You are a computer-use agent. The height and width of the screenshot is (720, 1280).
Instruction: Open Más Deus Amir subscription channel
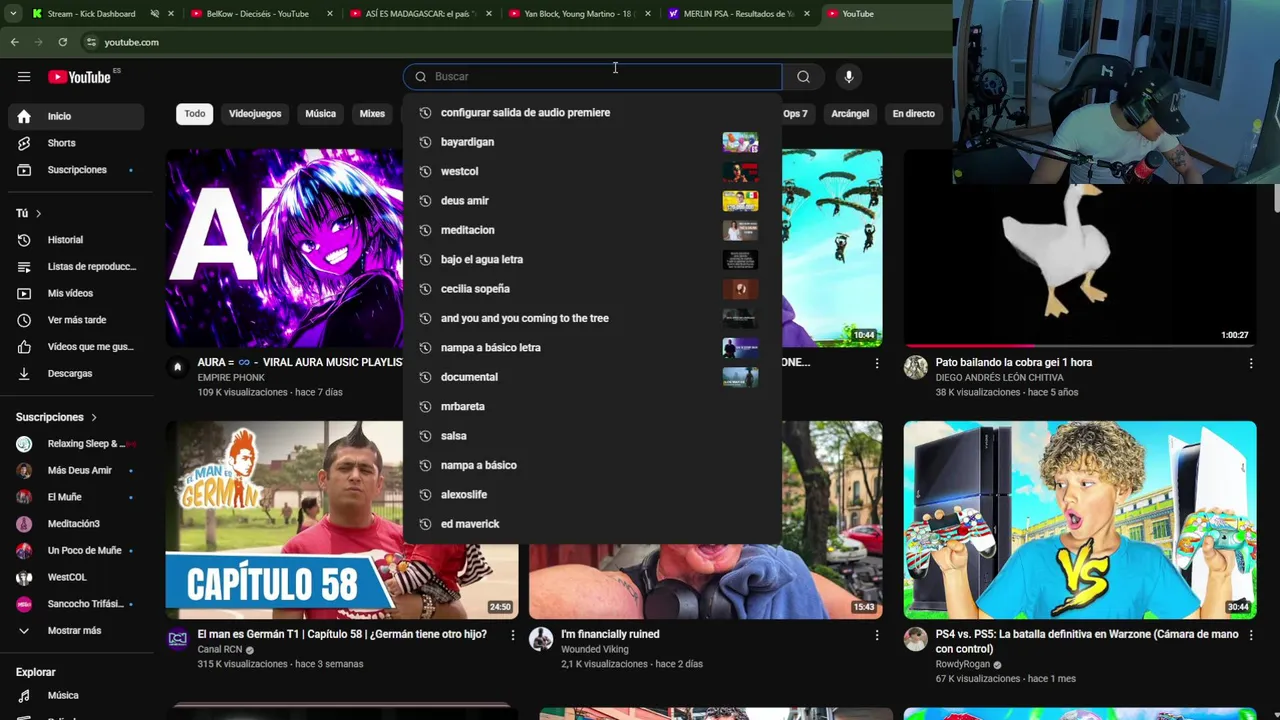(x=76, y=470)
